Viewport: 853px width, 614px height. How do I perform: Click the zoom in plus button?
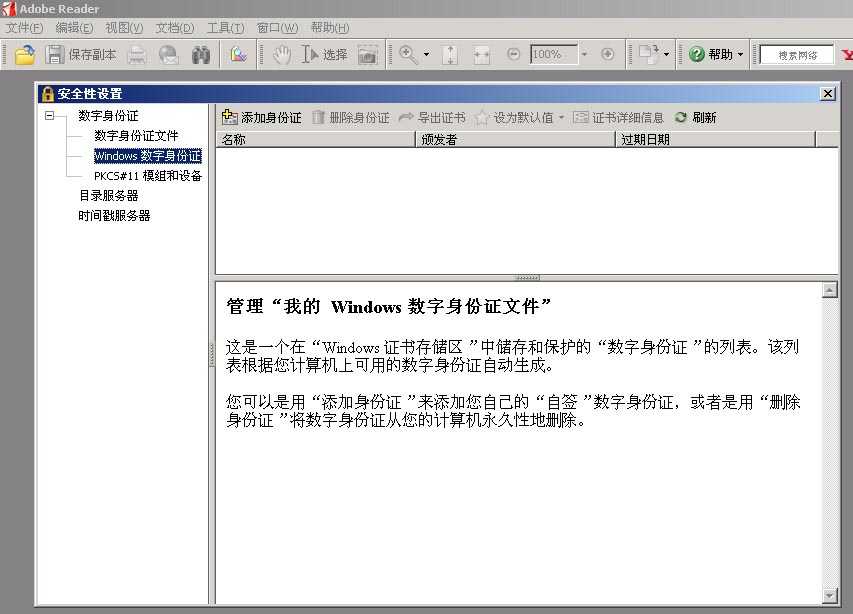click(x=608, y=54)
